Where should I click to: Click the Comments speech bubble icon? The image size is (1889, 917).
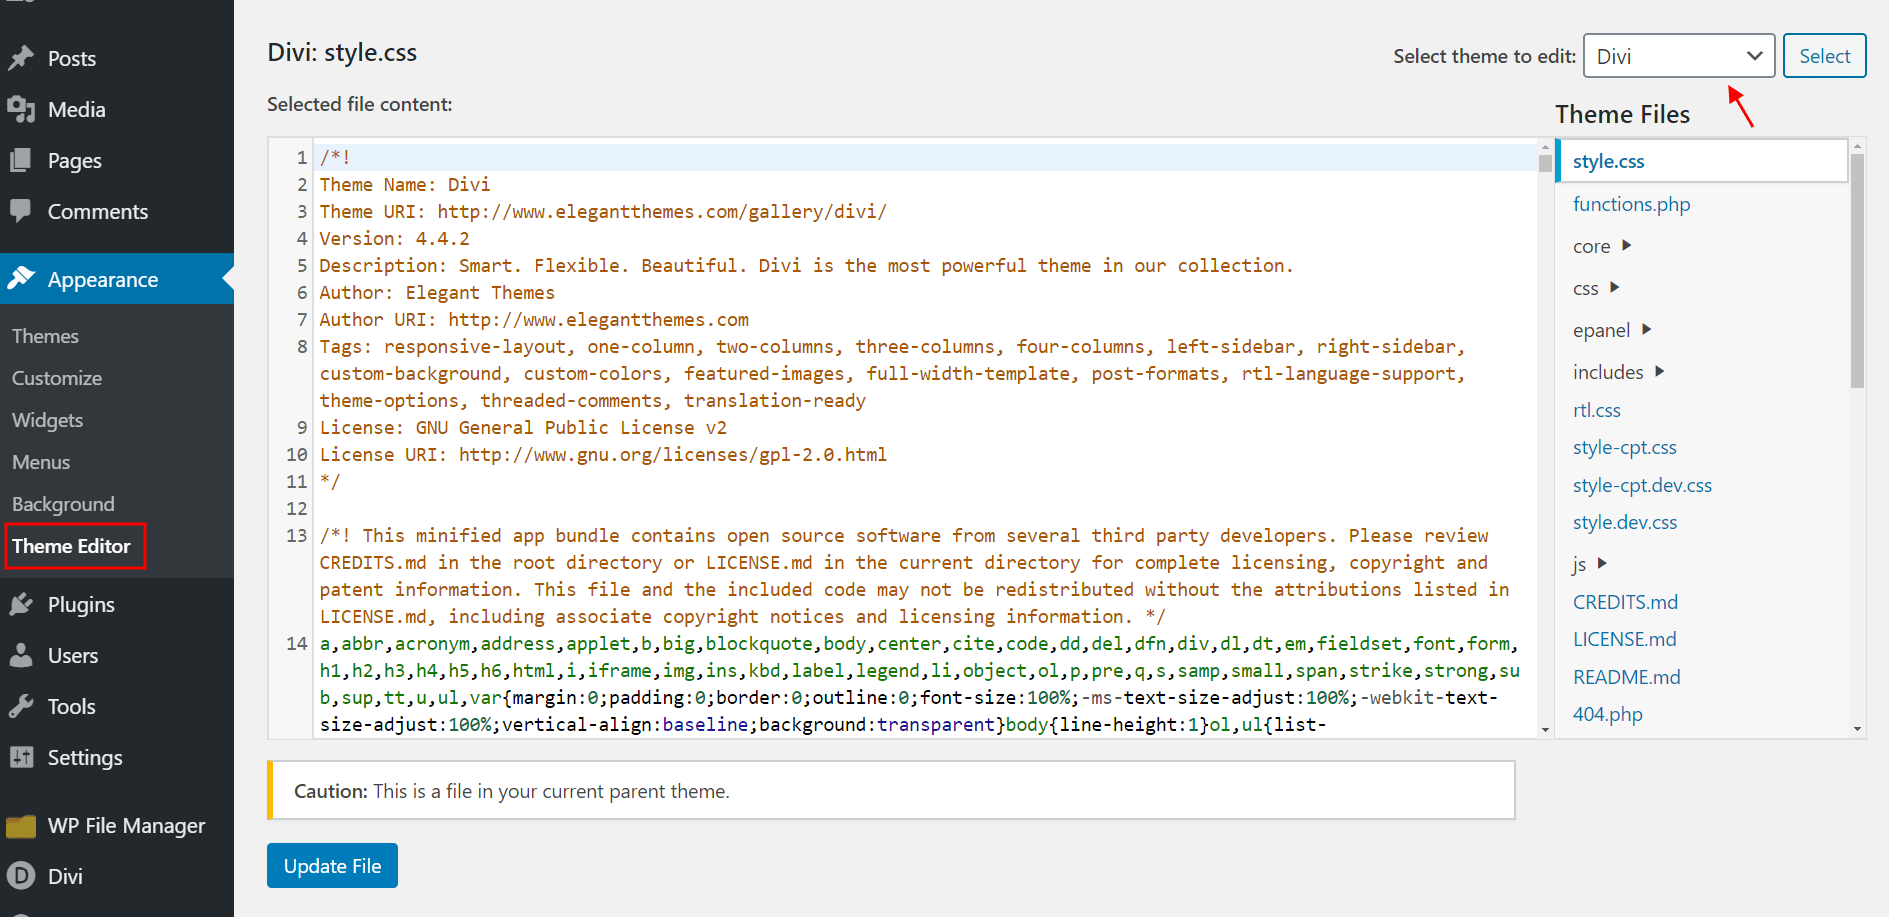click(21, 211)
